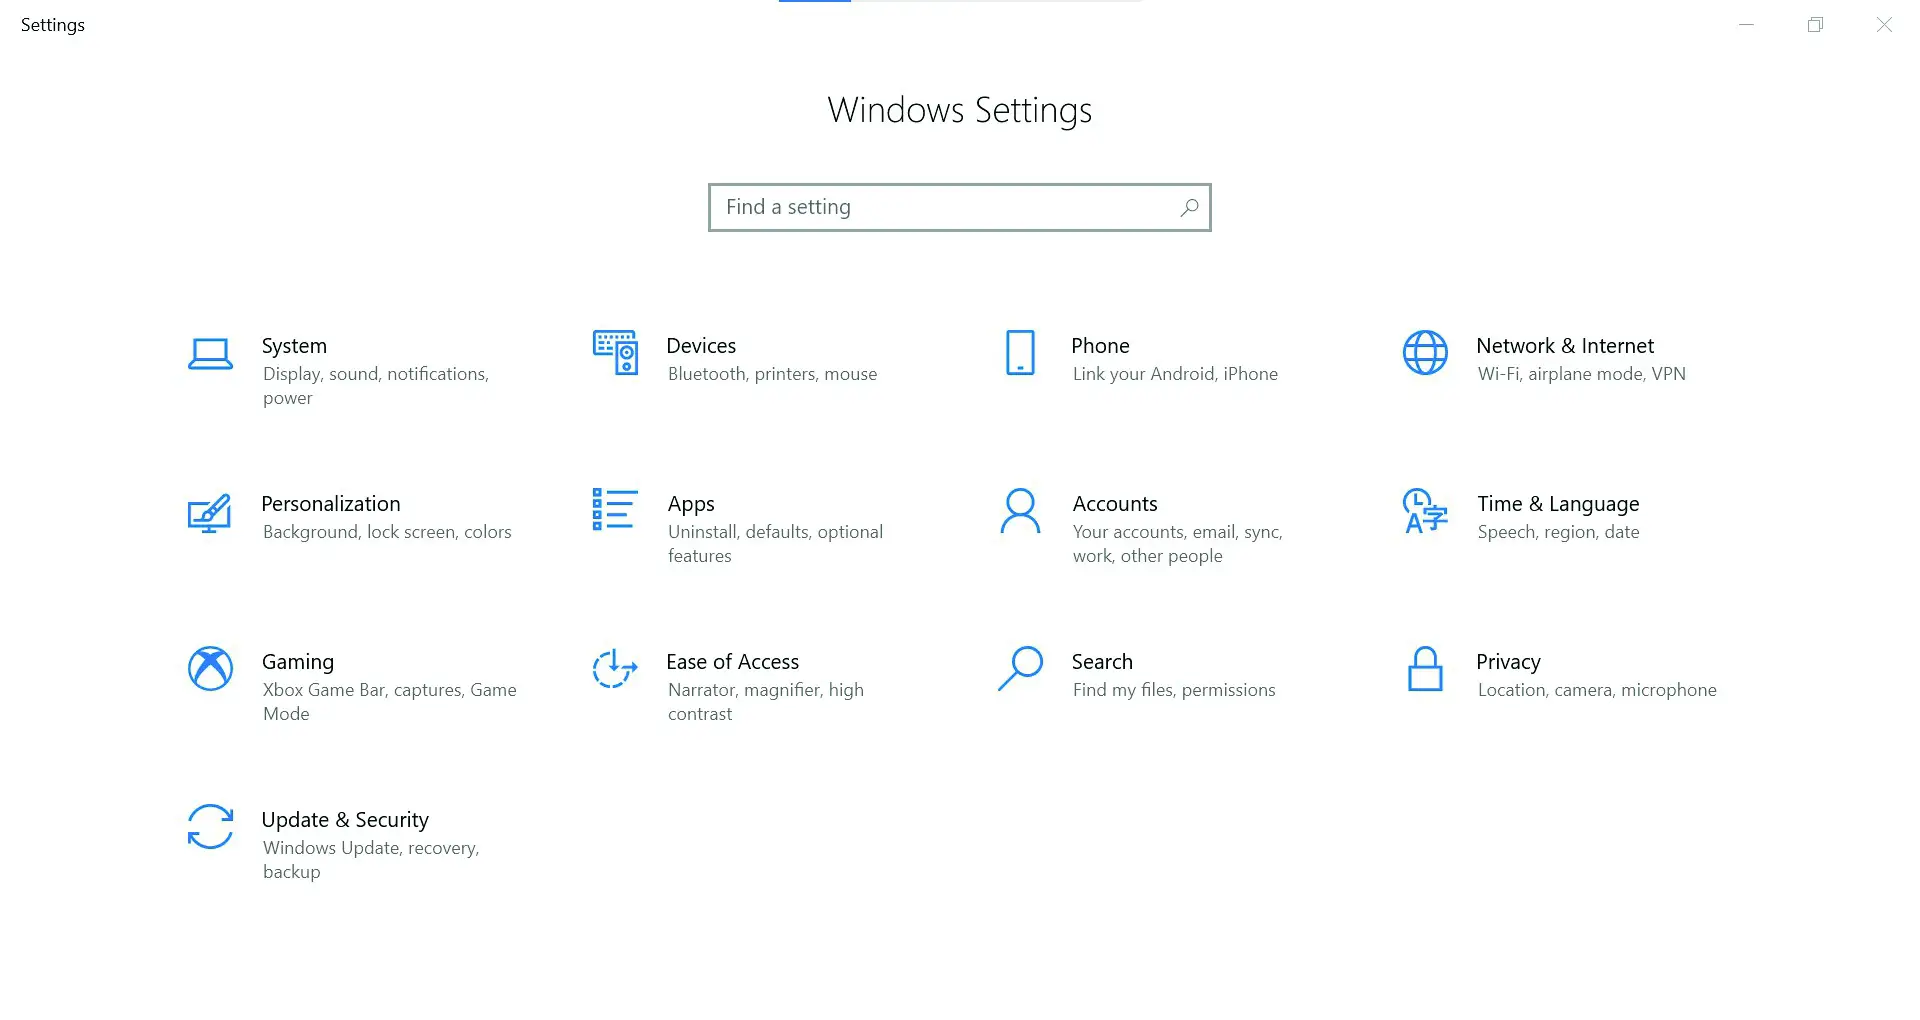This screenshot has height=1020, width=1920.
Task: Click the Ease of Access dashed-circle icon
Action: click(615, 668)
